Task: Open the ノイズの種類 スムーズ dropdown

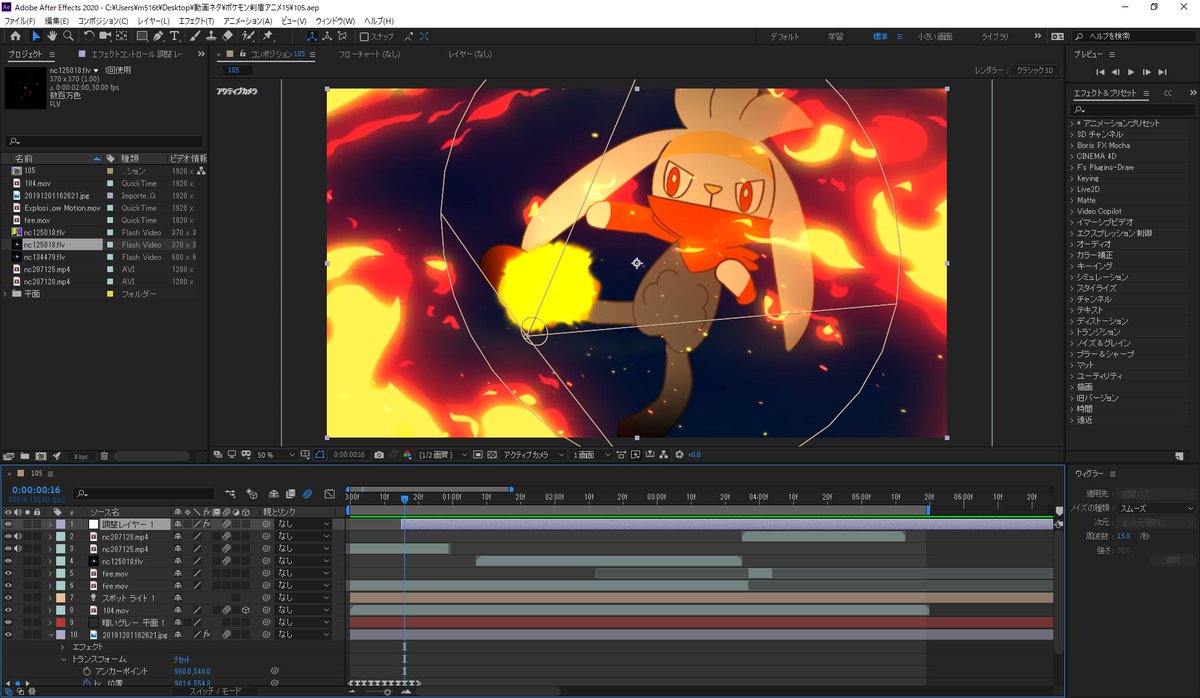Action: (x=1157, y=508)
